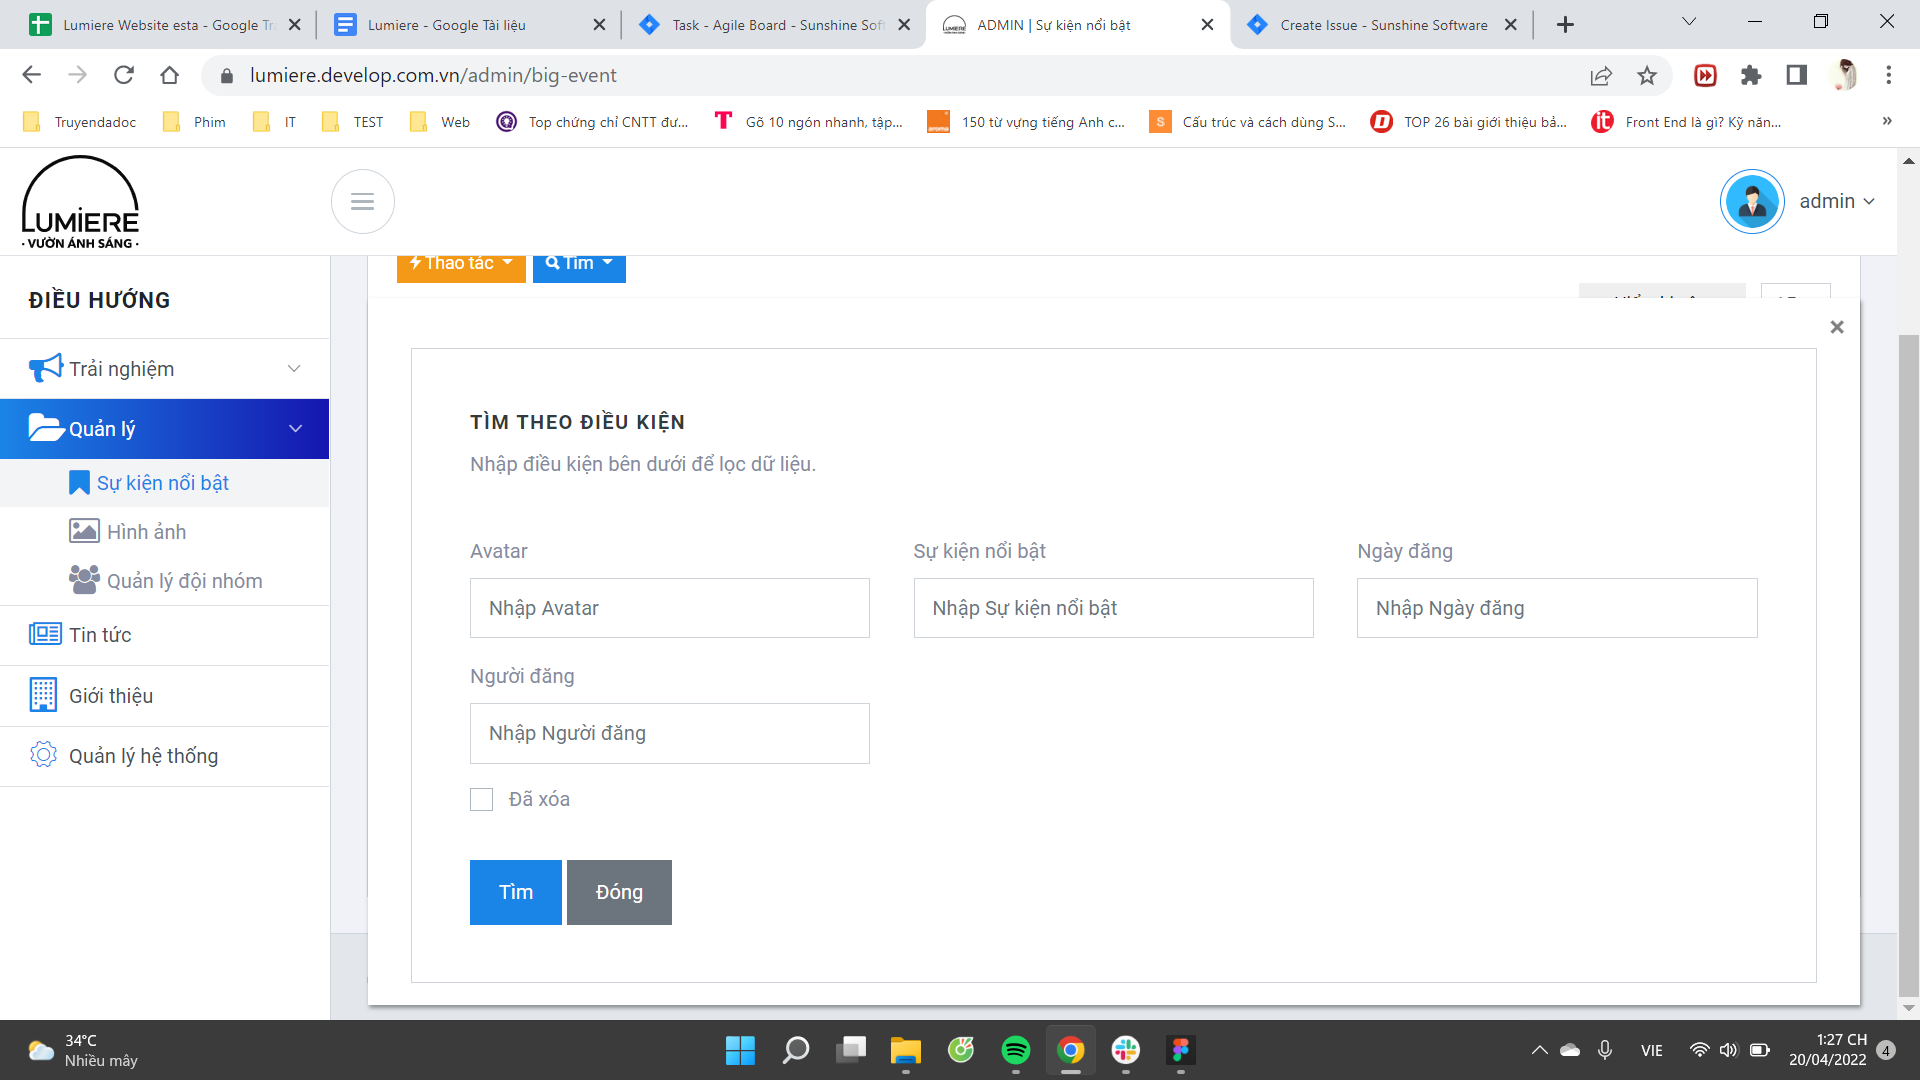Click the Đóng button
The width and height of the screenshot is (1920, 1080).
(619, 892)
